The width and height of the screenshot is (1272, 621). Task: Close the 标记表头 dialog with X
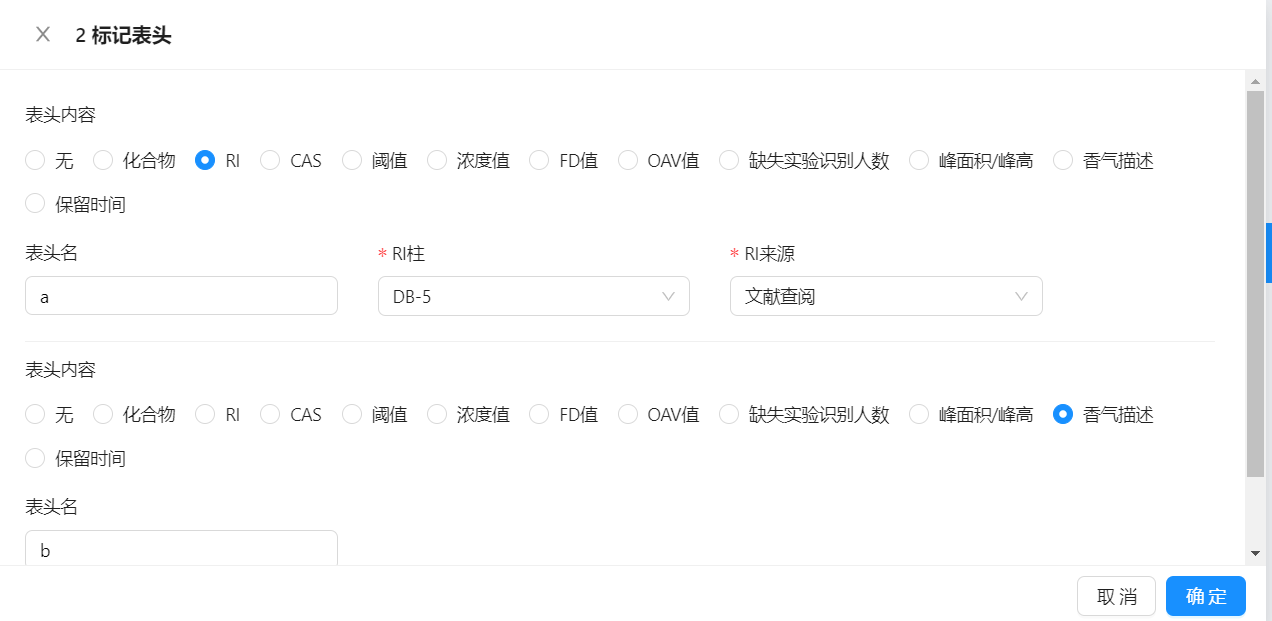pos(42,33)
